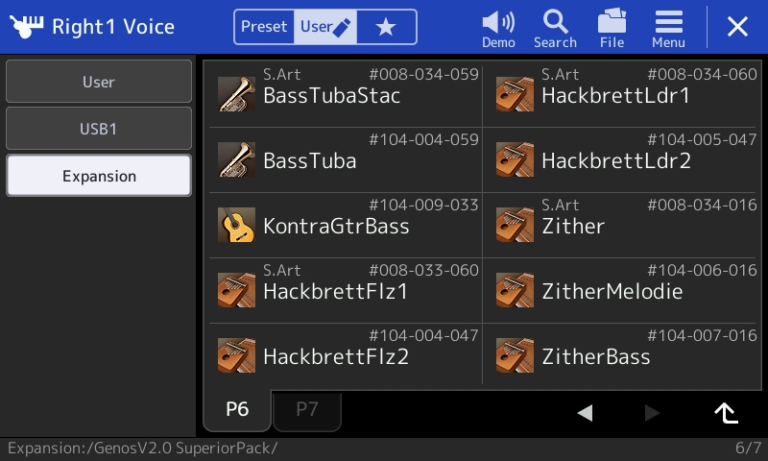Go to previous page with left arrow
Screen dimensions: 768x461
tap(585, 413)
